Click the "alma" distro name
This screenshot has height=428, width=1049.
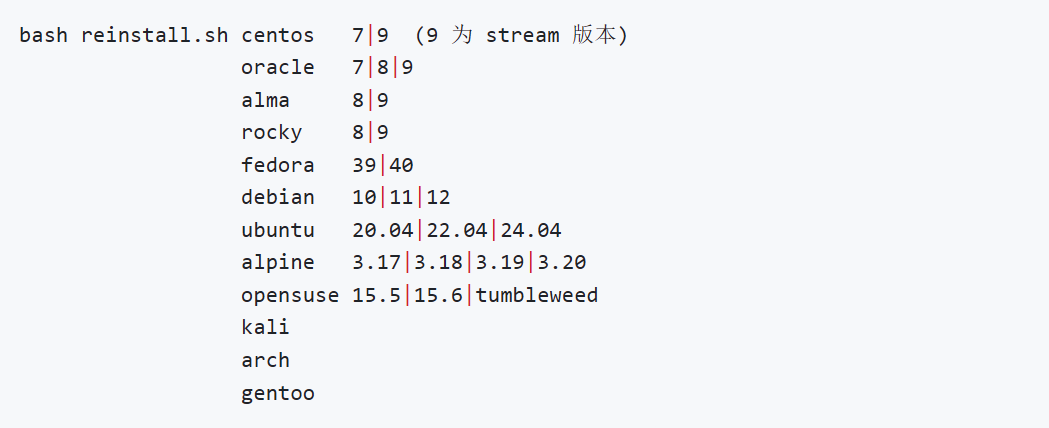266,100
